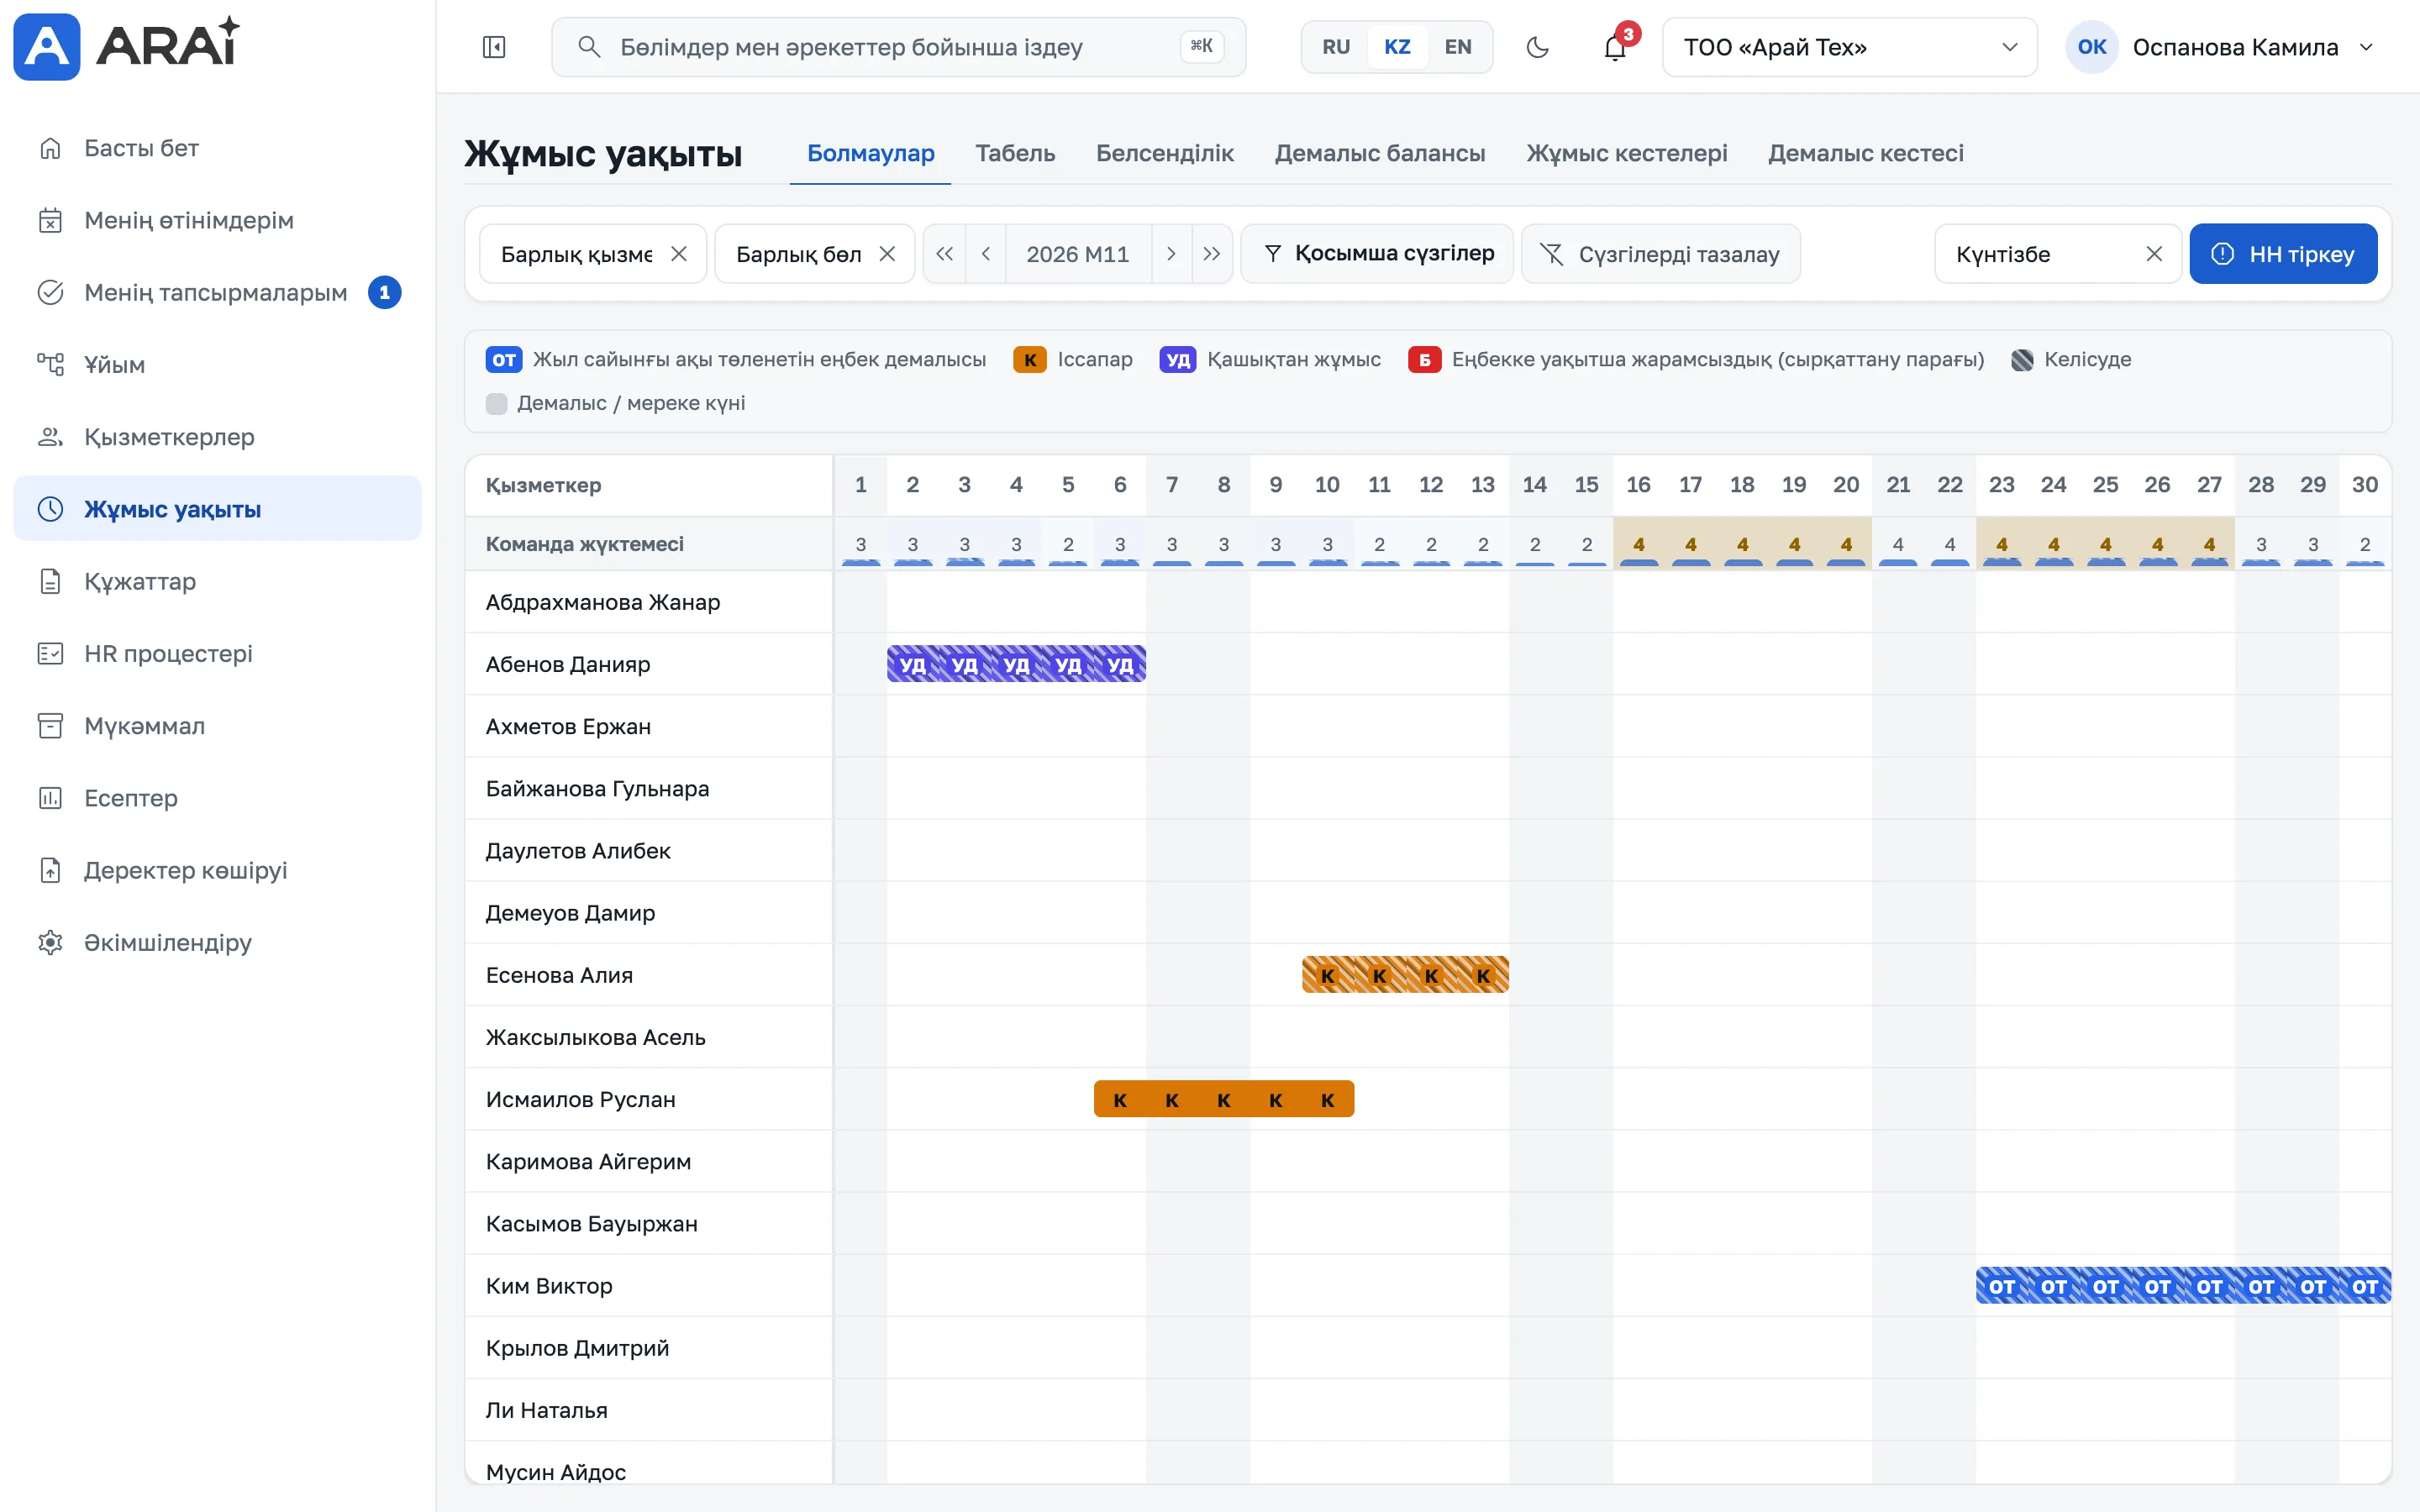
Task: Open Менің өтінімдерім section
Action: (217, 220)
